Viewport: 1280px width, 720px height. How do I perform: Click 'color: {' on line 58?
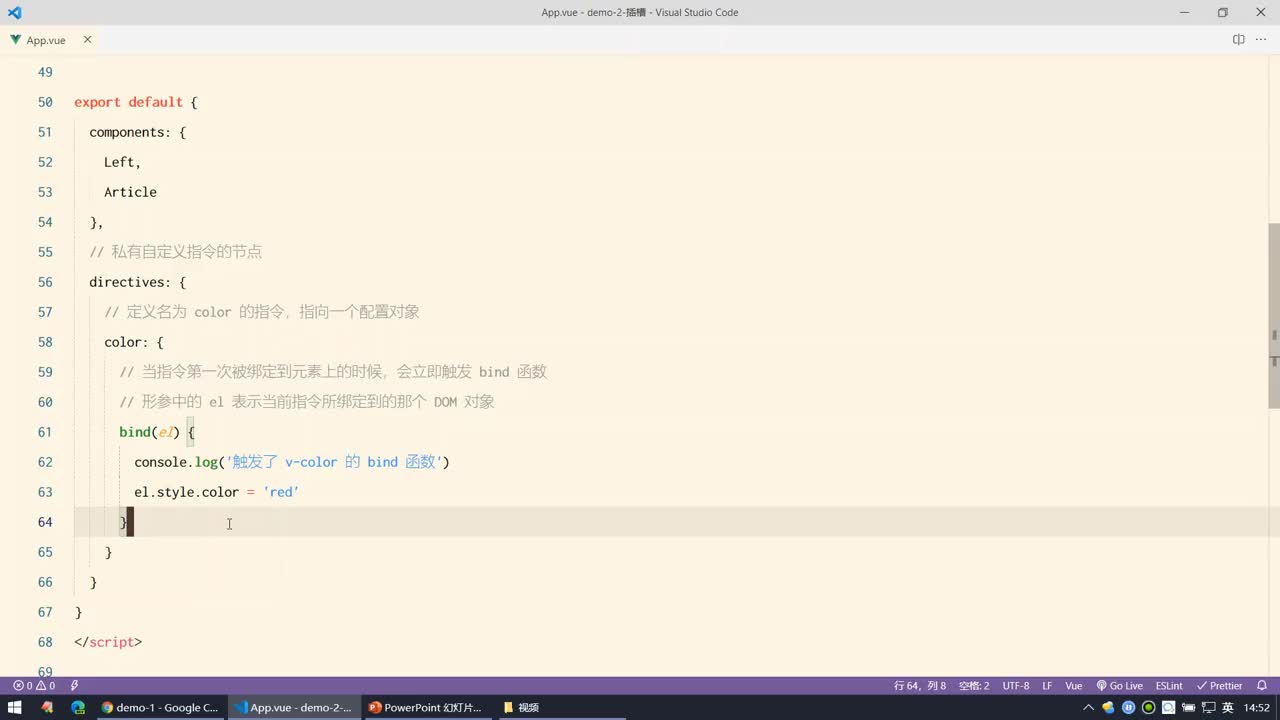[x=134, y=342]
